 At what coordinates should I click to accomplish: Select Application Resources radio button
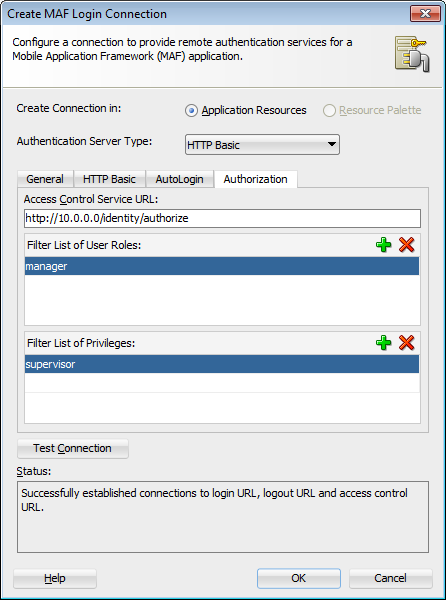pos(191,111)
